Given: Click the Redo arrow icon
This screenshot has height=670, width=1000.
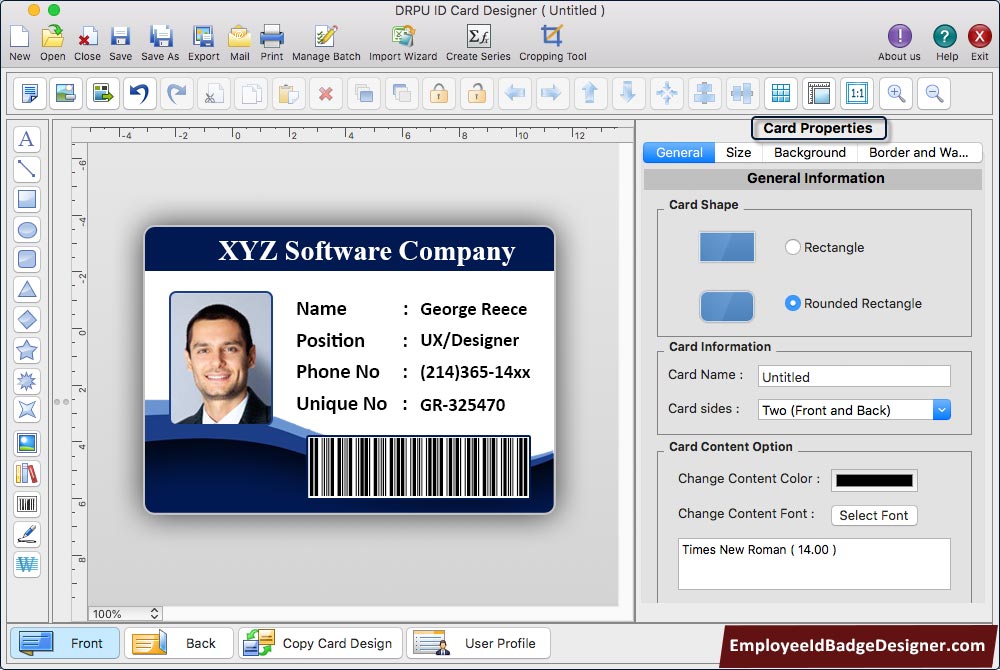Looking at the screenshot, I should pyautogui.click(x=177, y=94).
